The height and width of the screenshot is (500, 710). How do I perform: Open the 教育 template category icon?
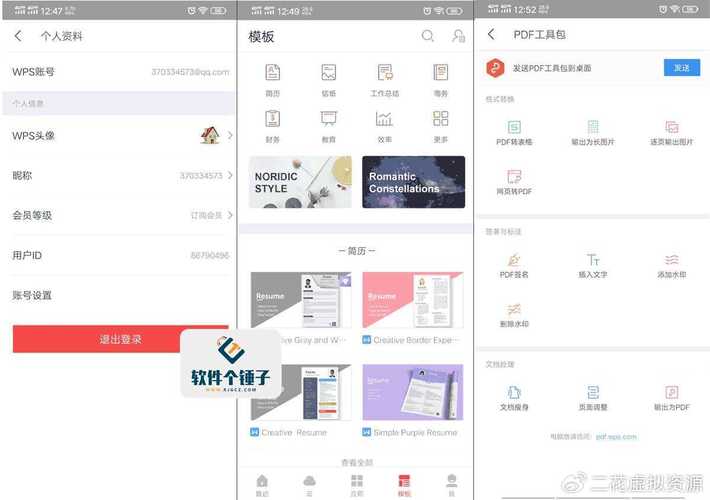[329, 119]
